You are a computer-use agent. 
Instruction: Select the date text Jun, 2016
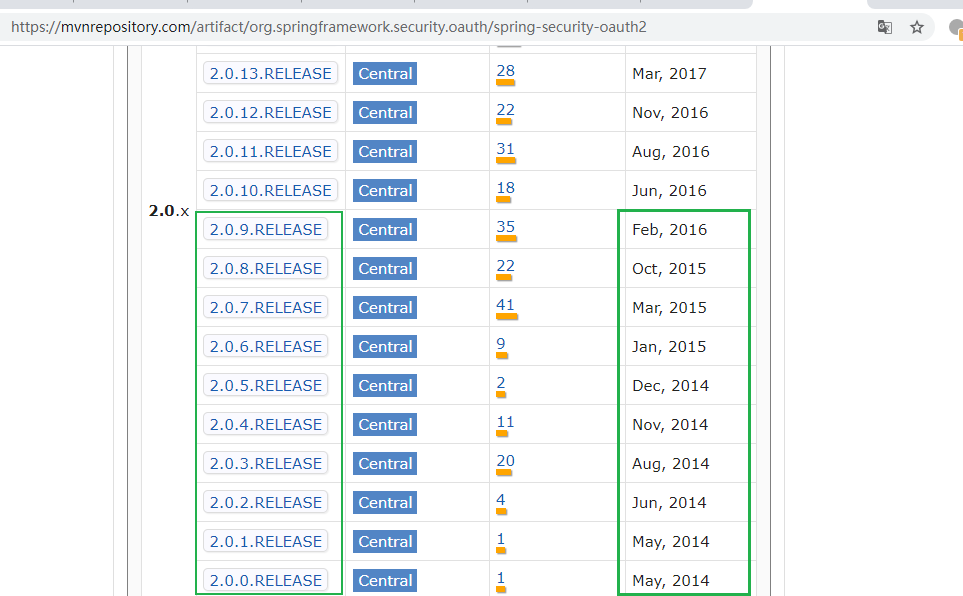point(669,191)
